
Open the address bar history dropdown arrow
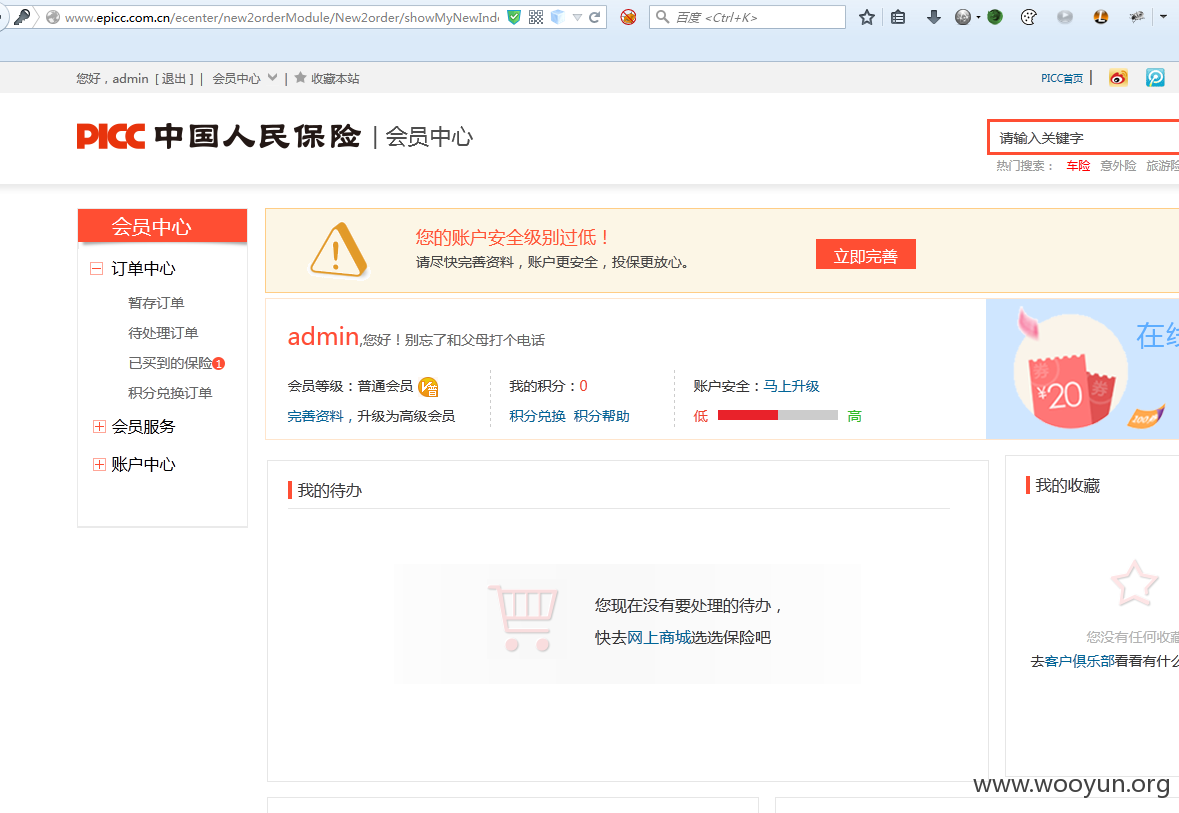pyautogui.click(x=577, y=17)
